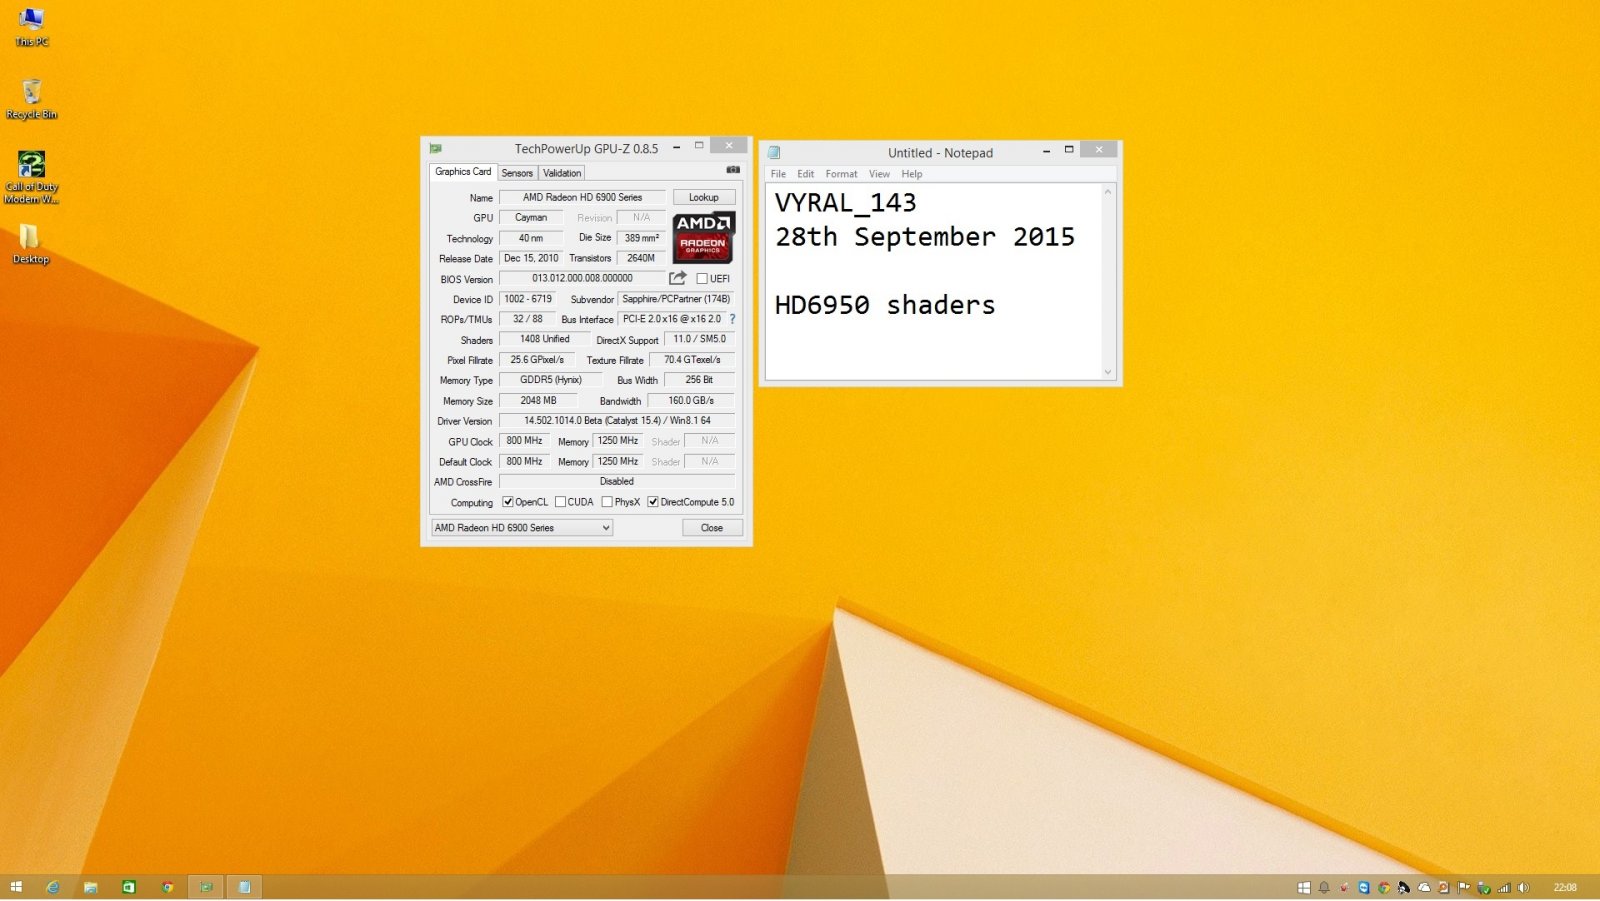Screen dimensions: 1600x901
Task: Open the AMD Radeon HD 6900 Series GPU dropdown
Action: coord(522,527)
